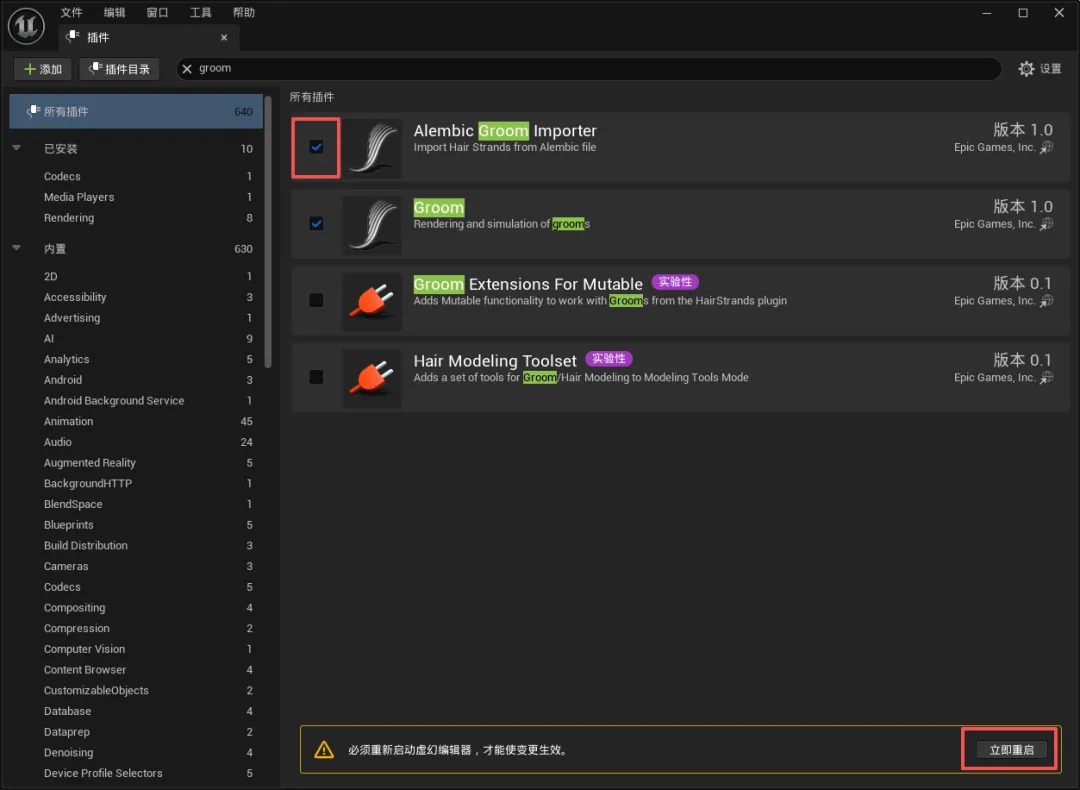Open the 帮助 menu

click(244, 12)
